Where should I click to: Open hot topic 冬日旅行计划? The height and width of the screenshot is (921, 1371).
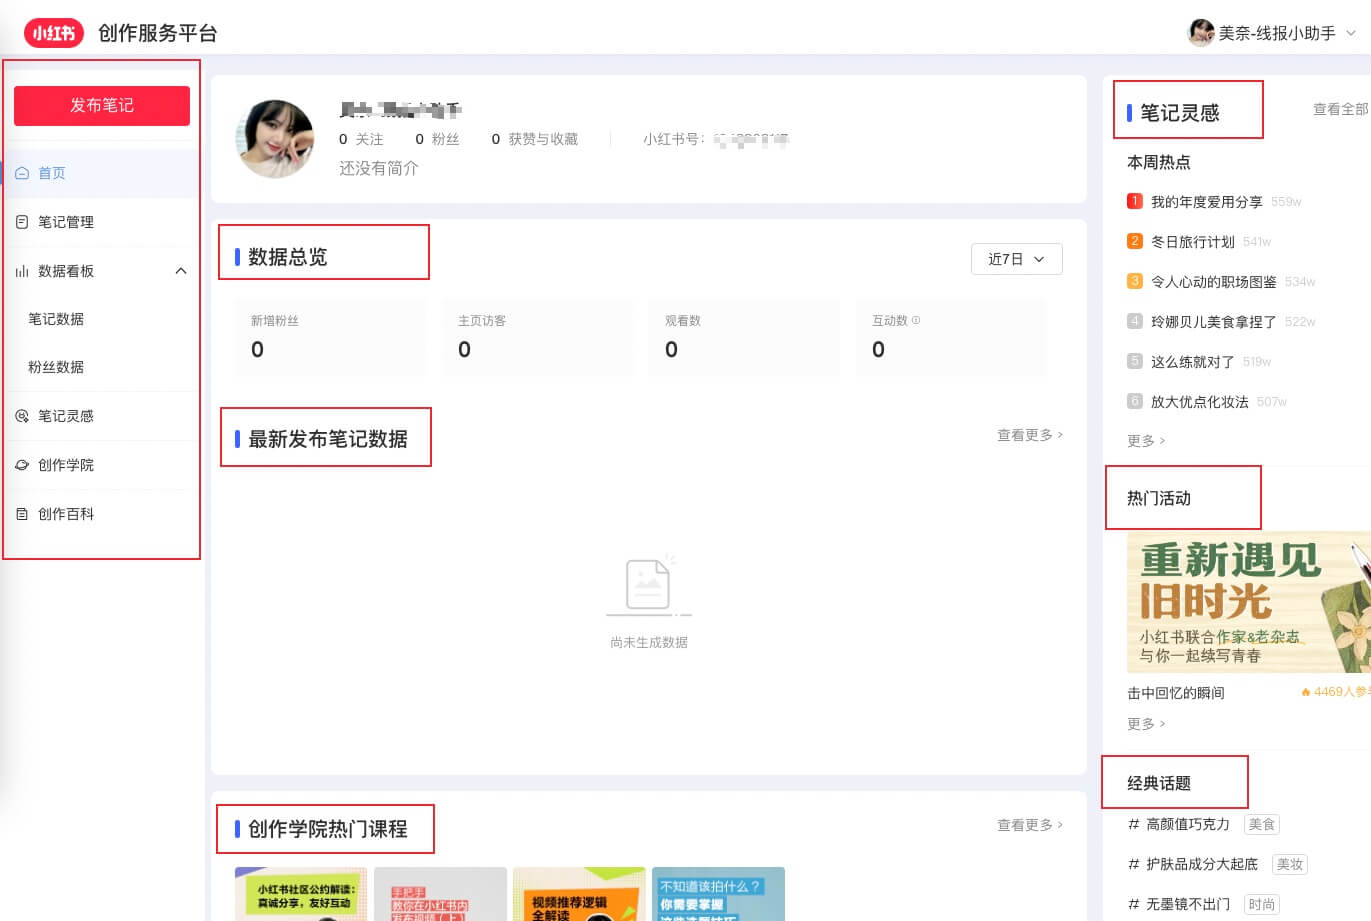point(1192,242)
